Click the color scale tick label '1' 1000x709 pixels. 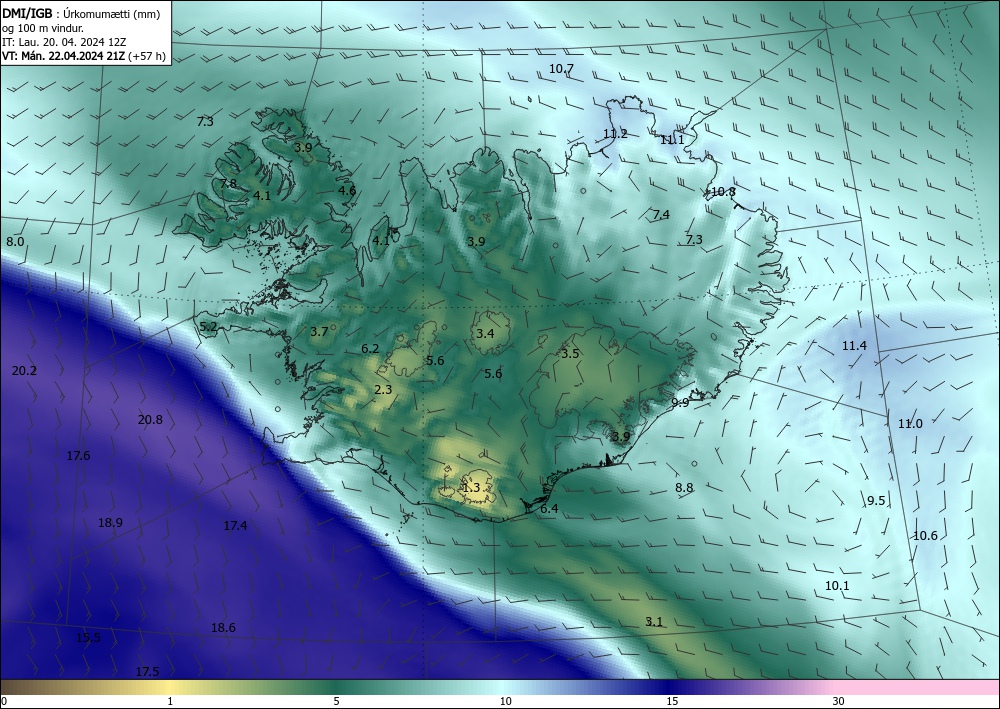click(170, 701)
